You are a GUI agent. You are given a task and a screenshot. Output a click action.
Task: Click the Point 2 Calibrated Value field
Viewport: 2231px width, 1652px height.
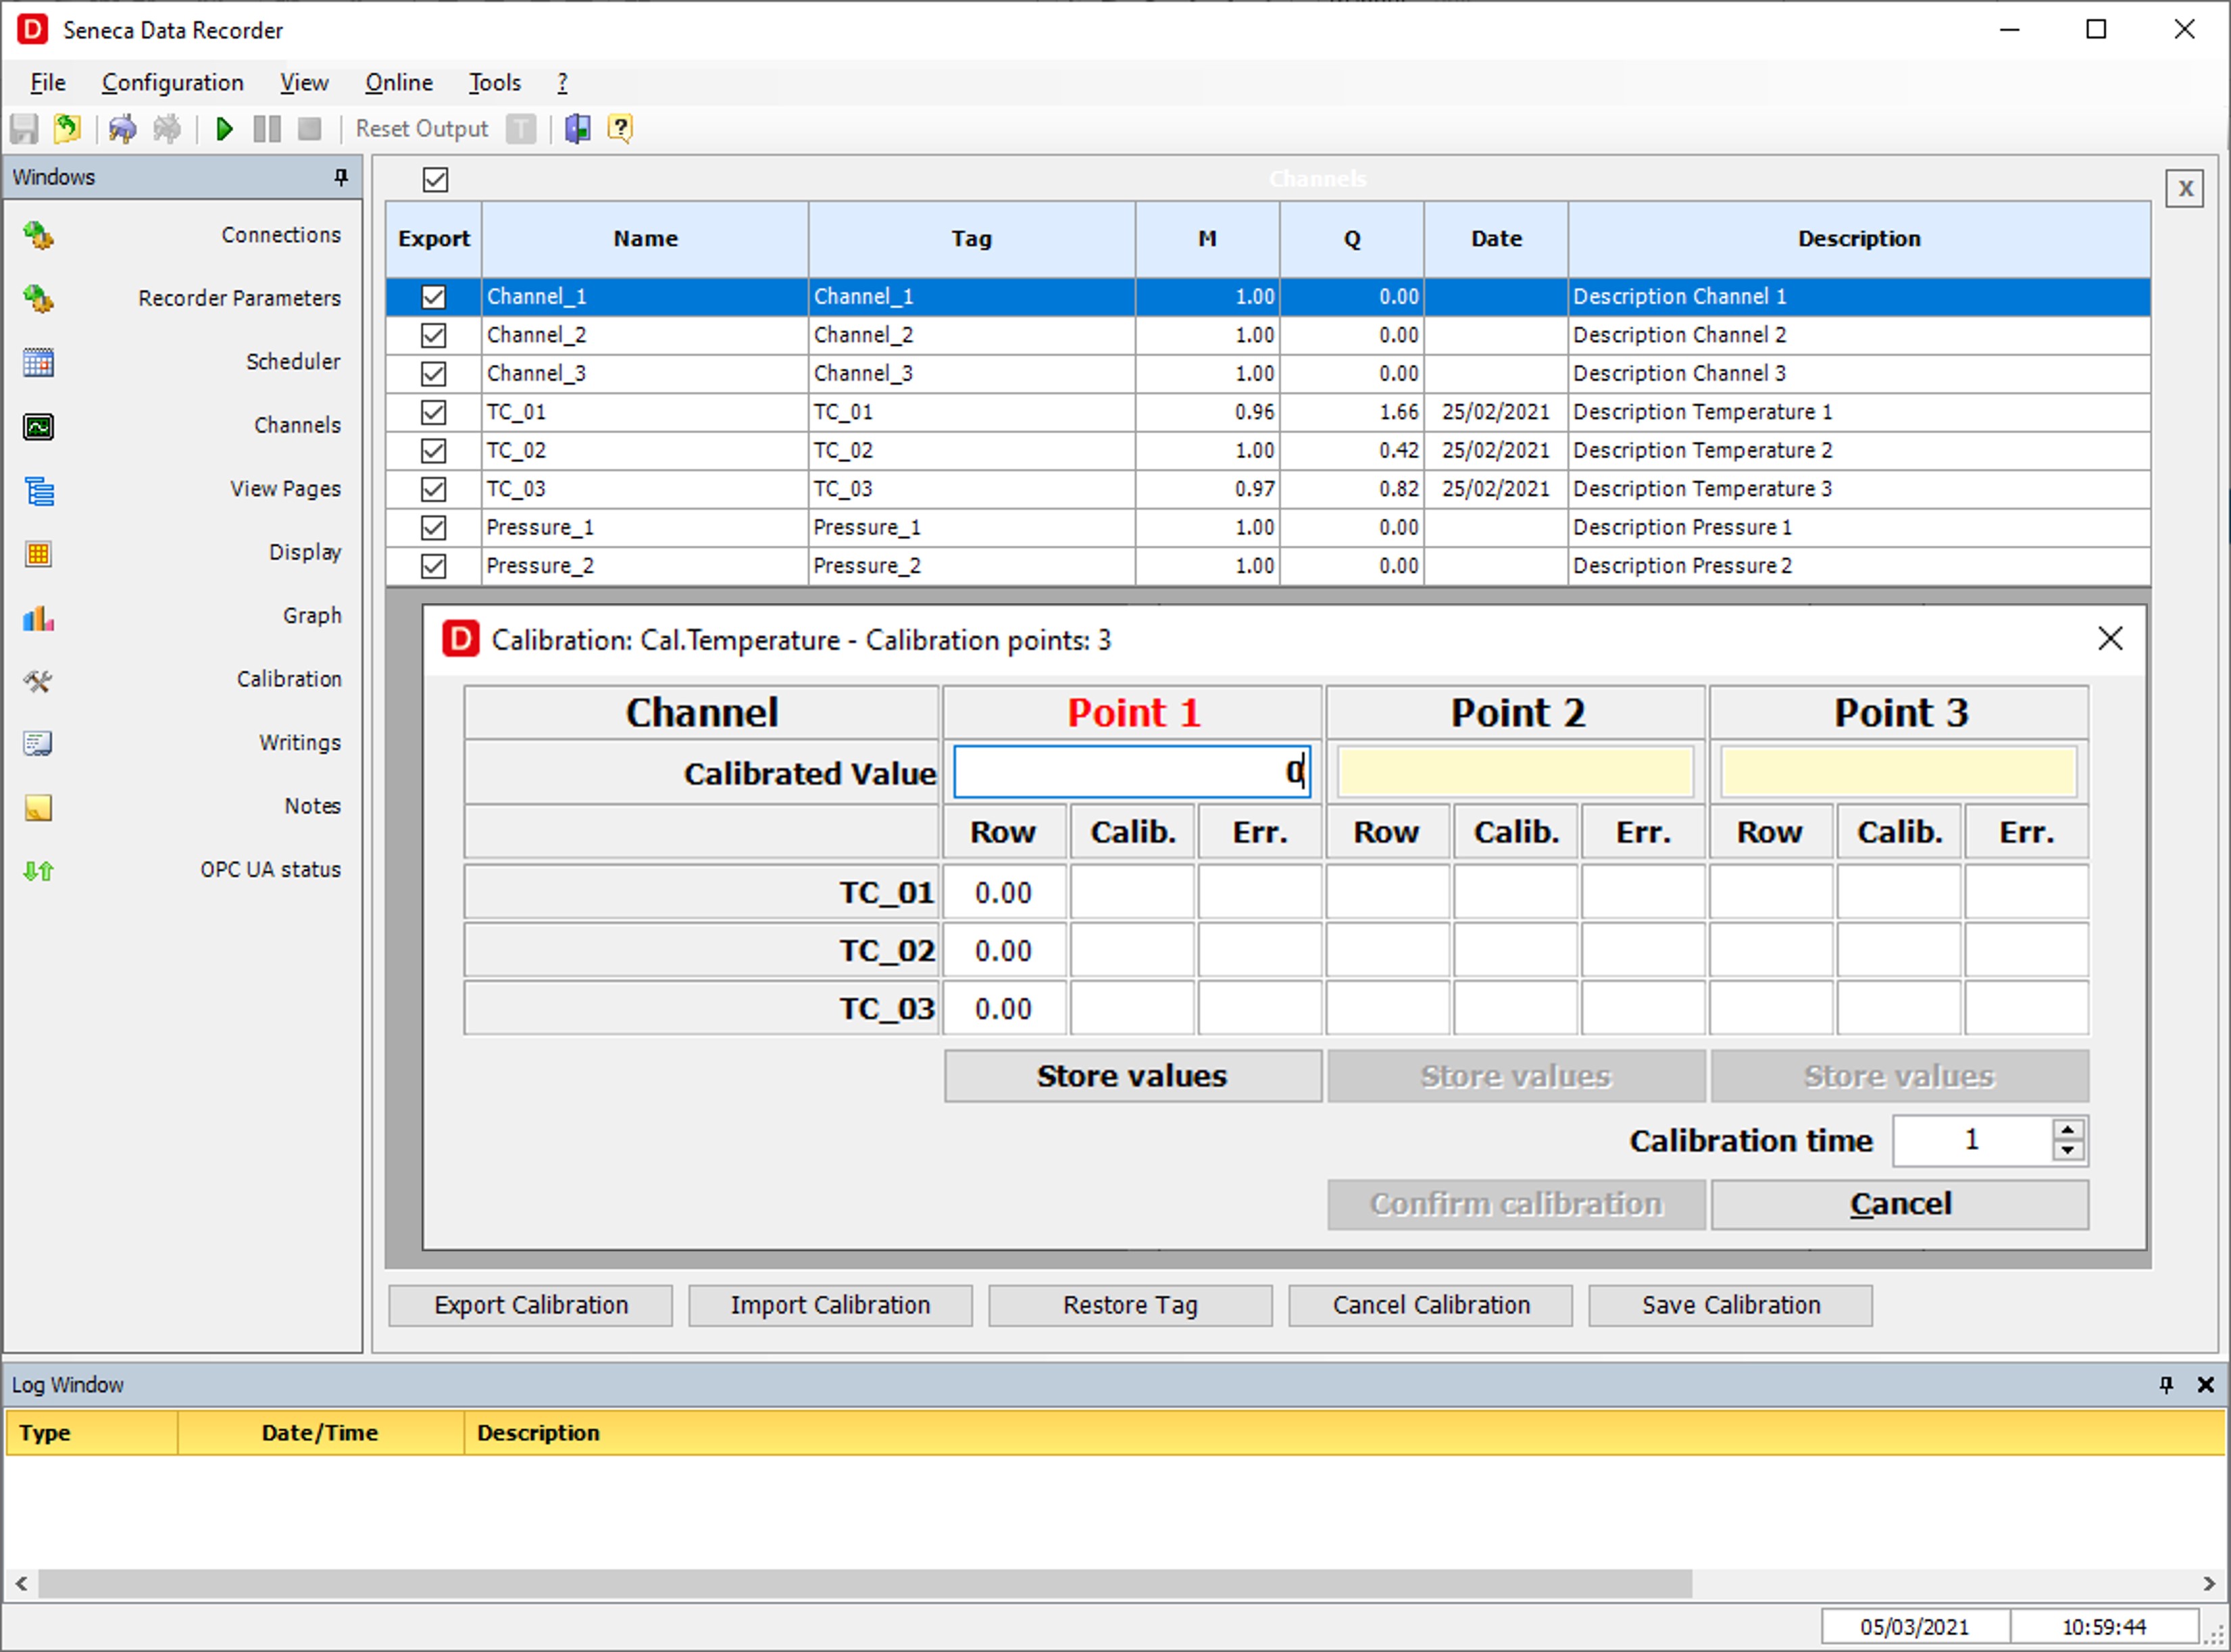(1515, 772)
